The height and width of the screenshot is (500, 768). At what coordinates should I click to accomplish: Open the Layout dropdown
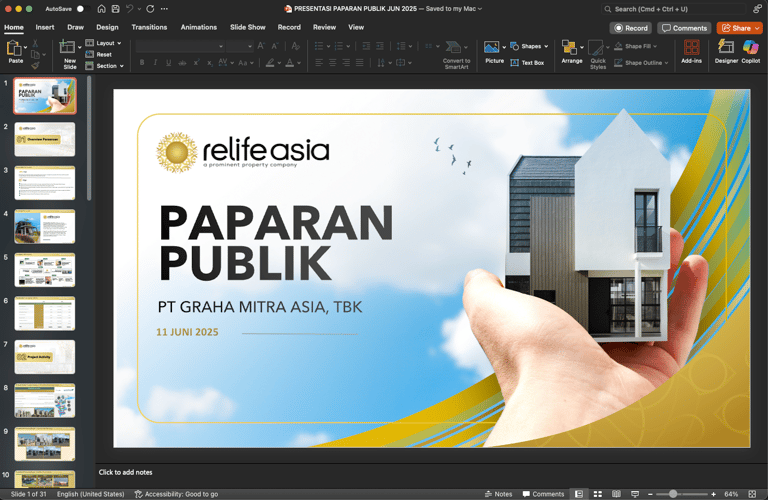104,43
